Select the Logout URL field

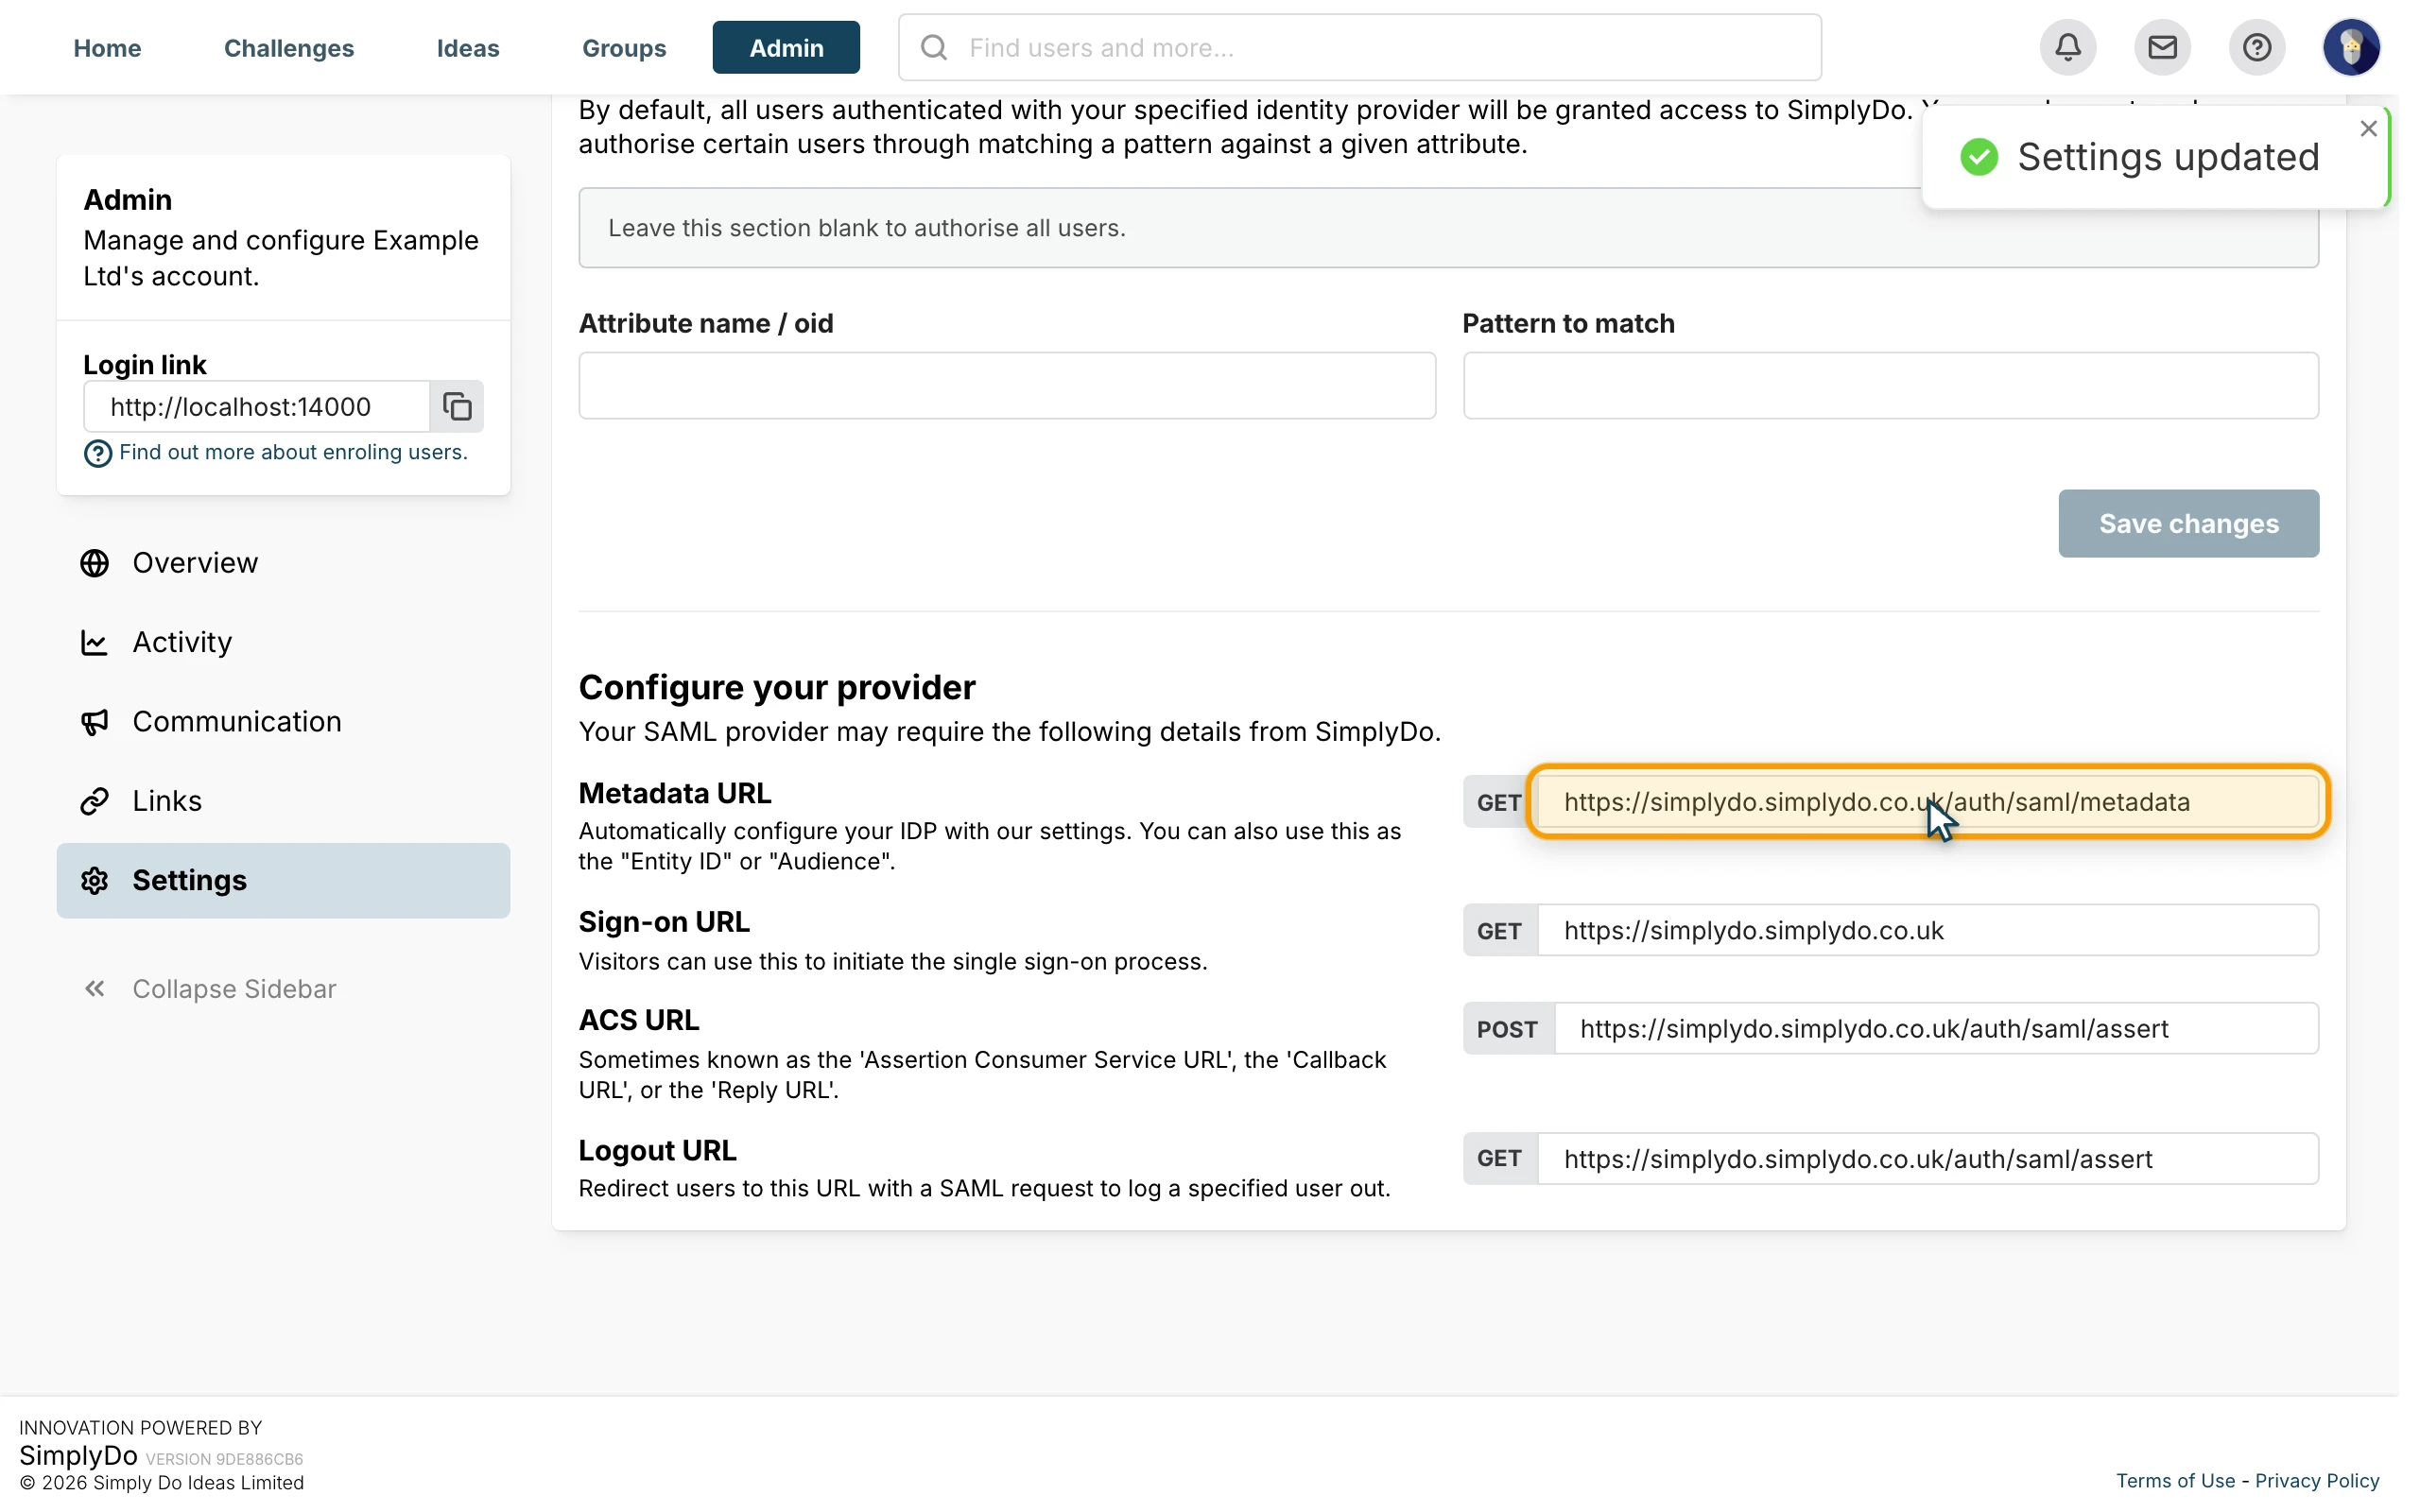point(1927,1158)
